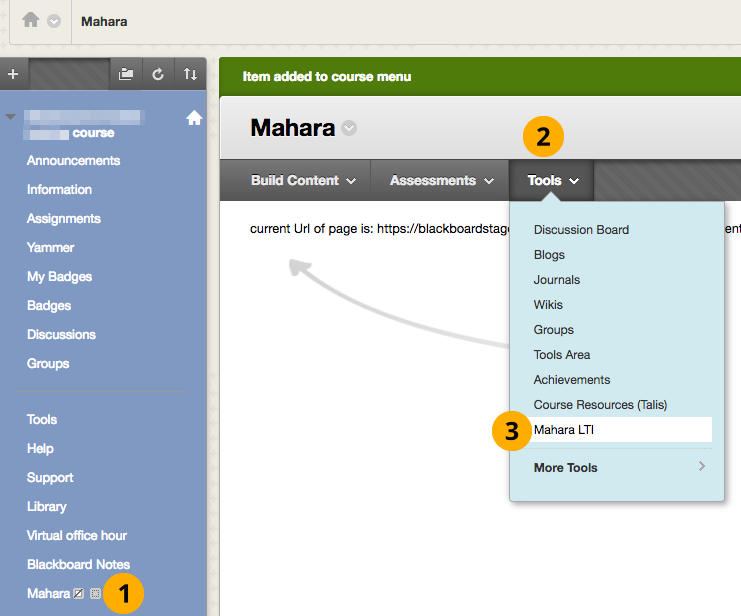Expand More Tools submenu

point(619,467)
